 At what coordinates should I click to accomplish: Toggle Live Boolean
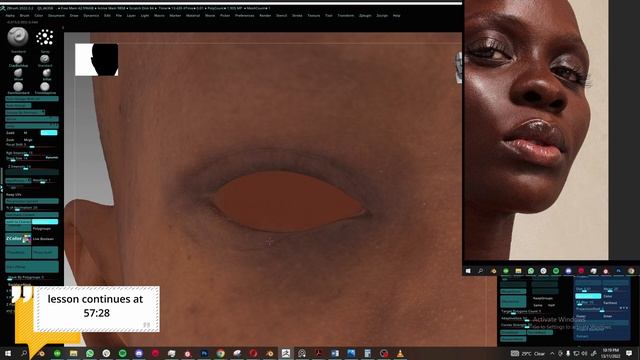click(43, 239)
